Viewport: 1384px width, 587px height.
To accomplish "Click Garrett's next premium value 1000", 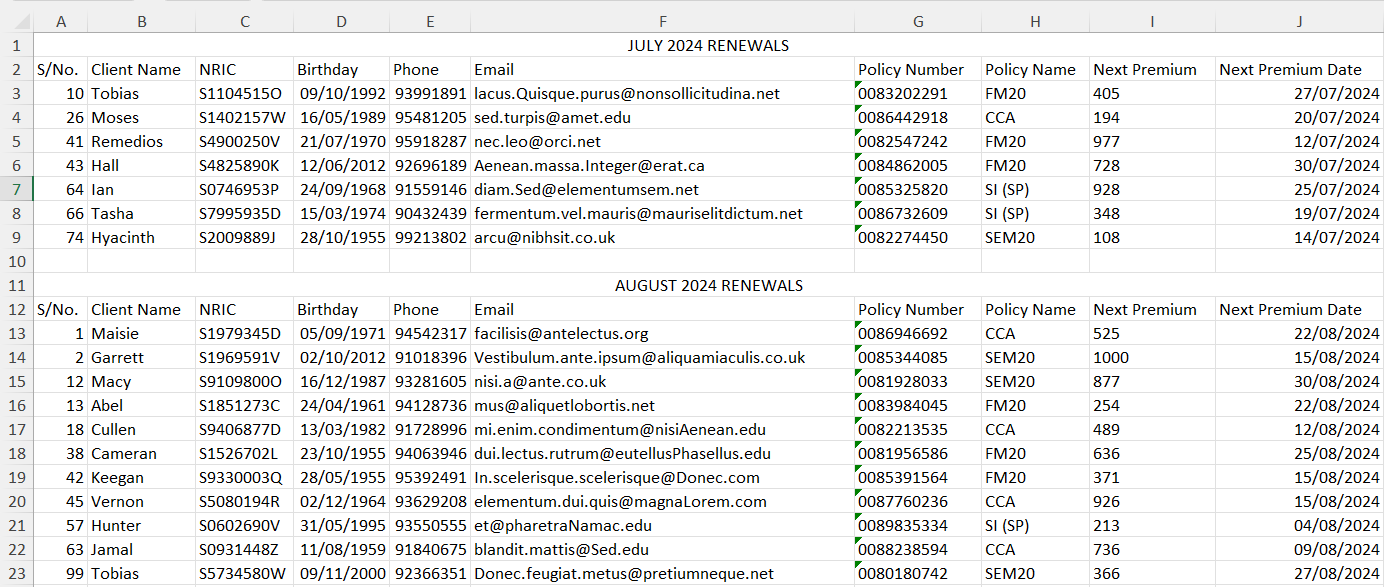I will click(1111, 357).
